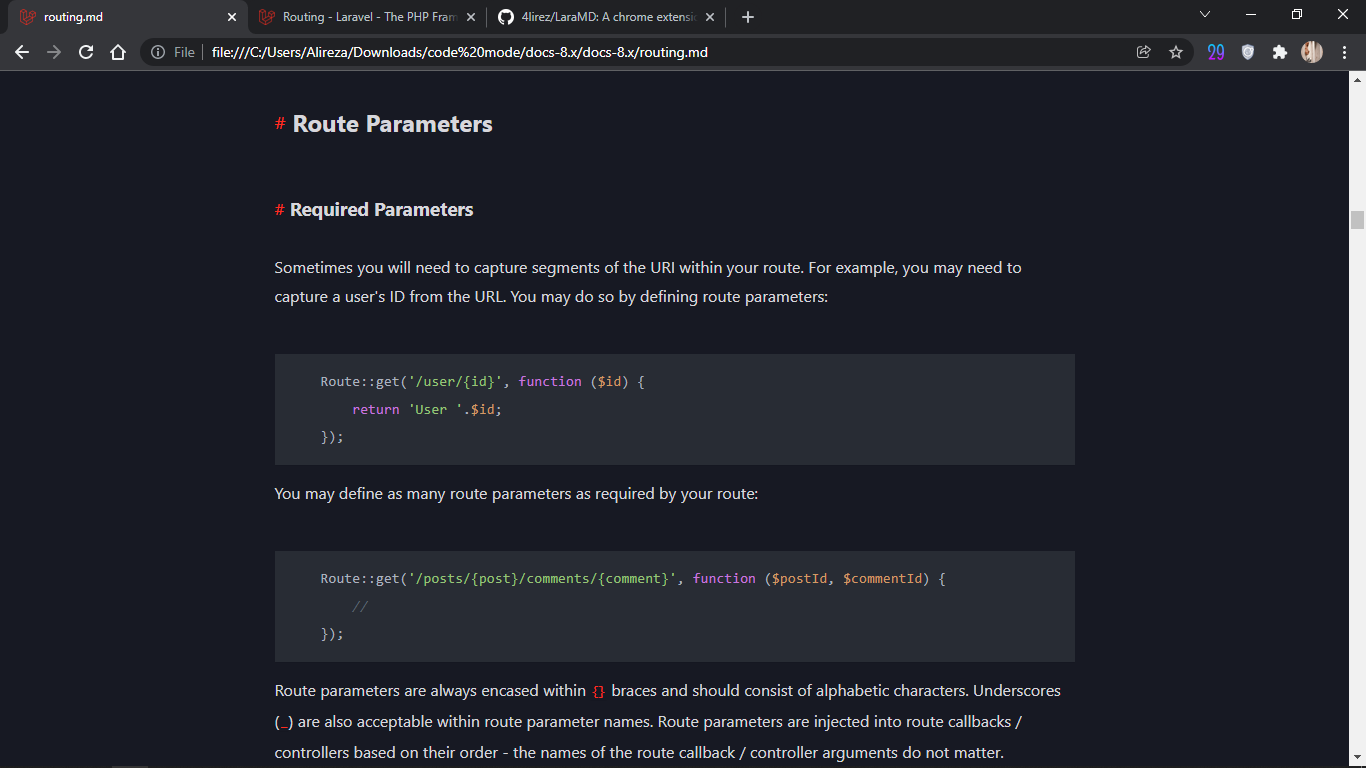Open the extension showing number 29
Viewport: 1366px width, 768px height.
point(1215,52)
